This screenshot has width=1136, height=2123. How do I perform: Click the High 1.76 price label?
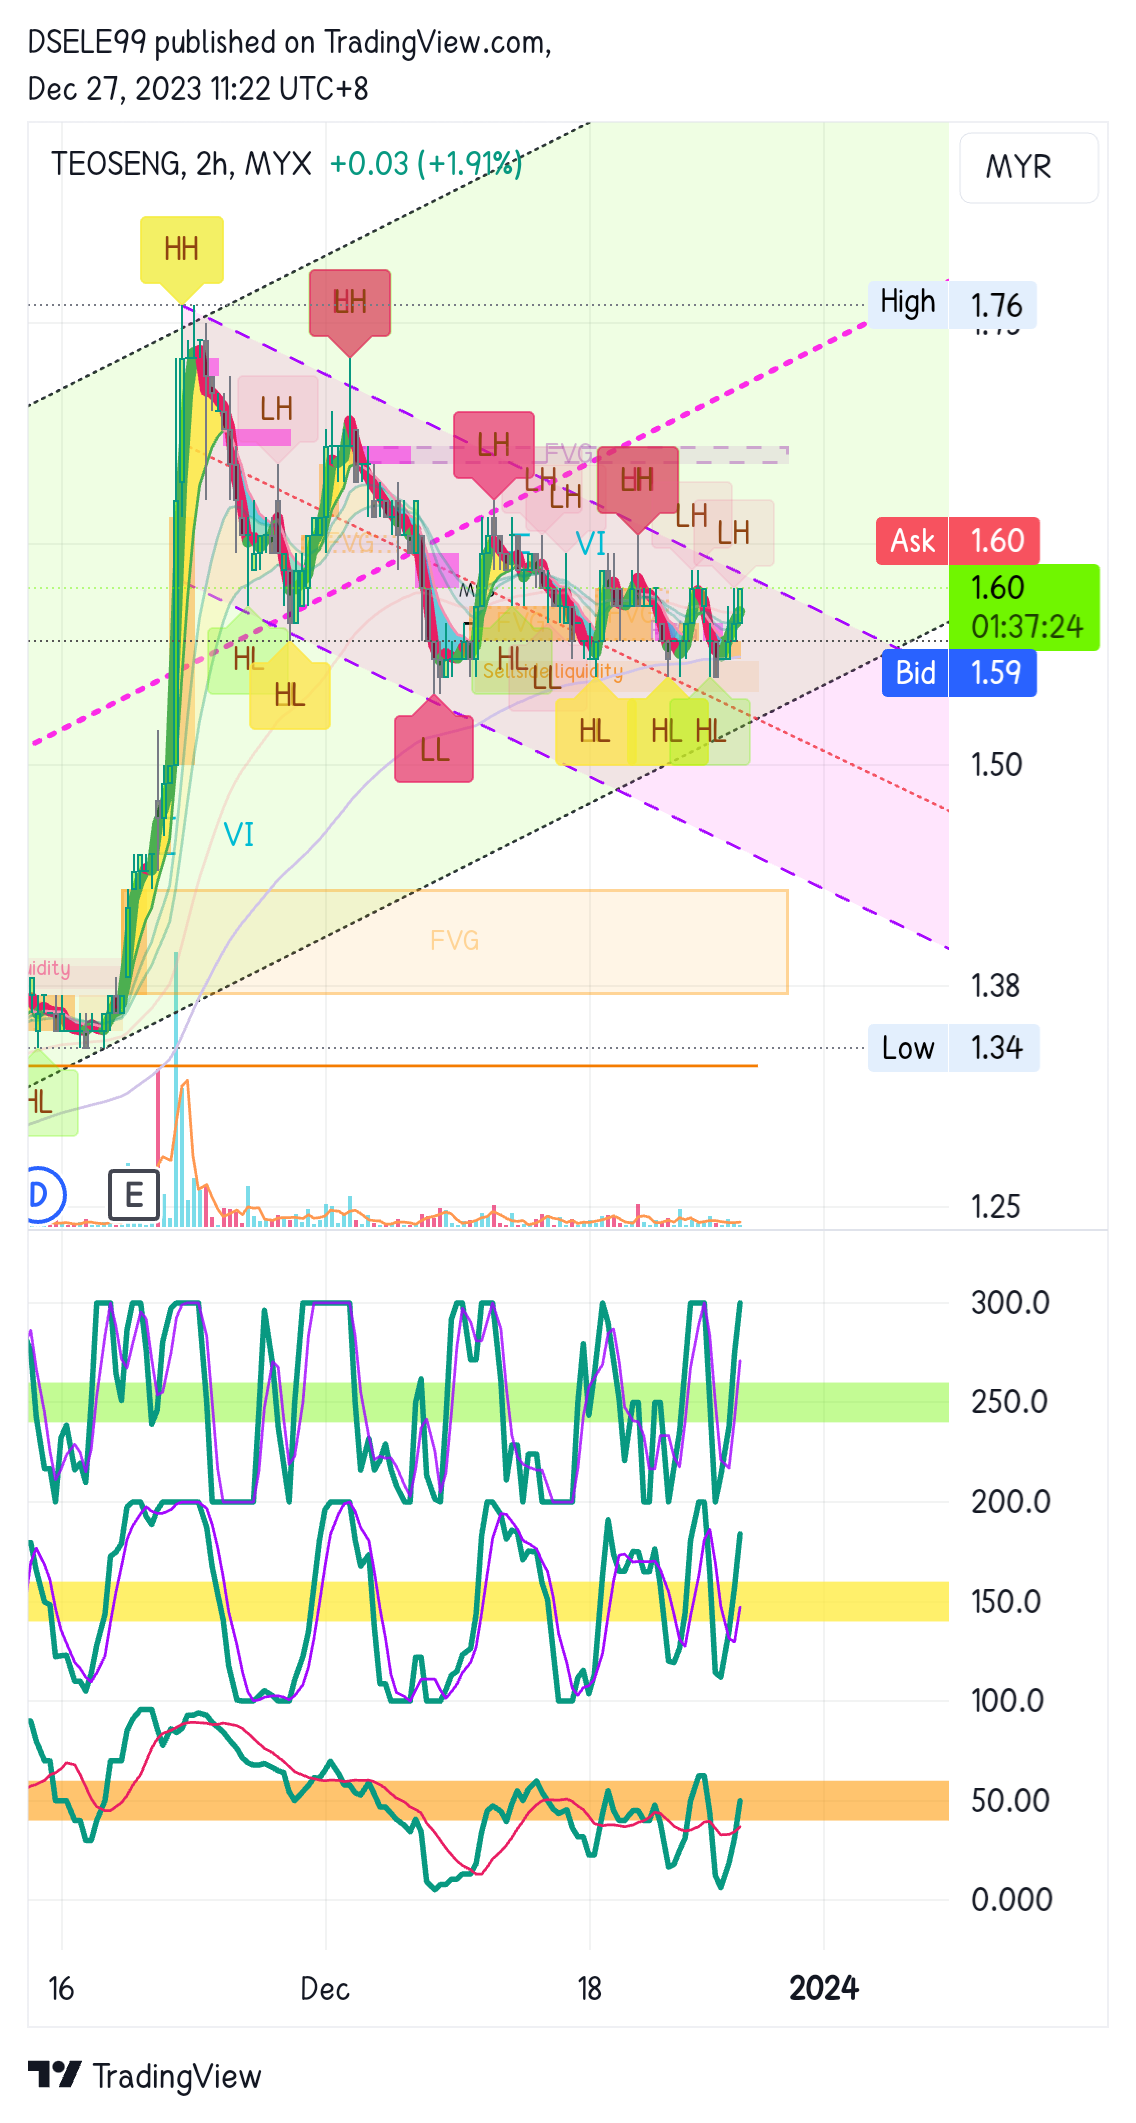952,304
